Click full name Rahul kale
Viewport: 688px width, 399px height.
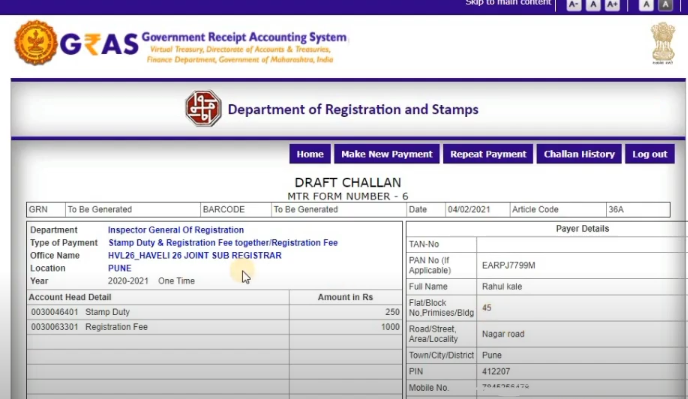point(502,287)
